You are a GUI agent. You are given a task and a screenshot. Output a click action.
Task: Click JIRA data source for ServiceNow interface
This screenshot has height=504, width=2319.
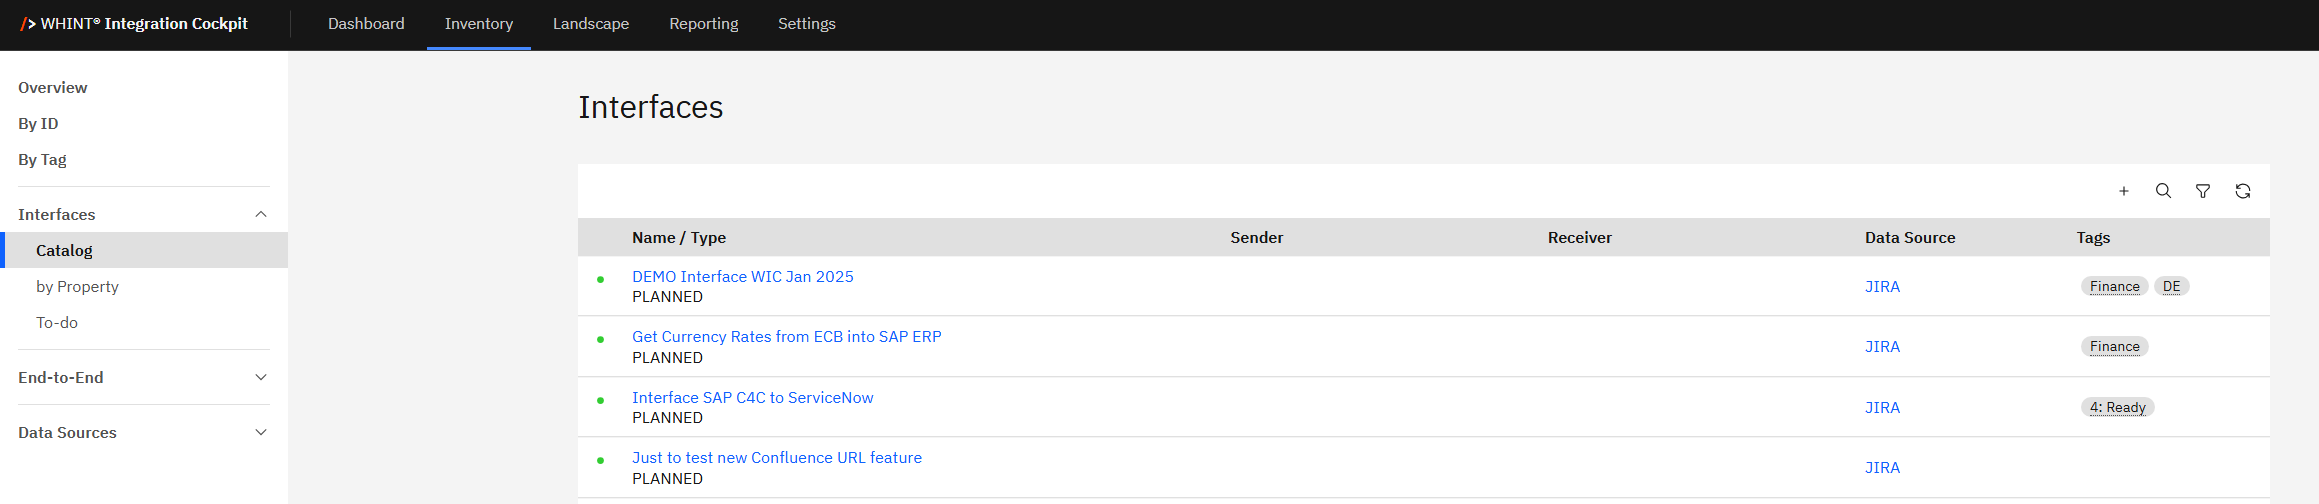pos(1882,407)
